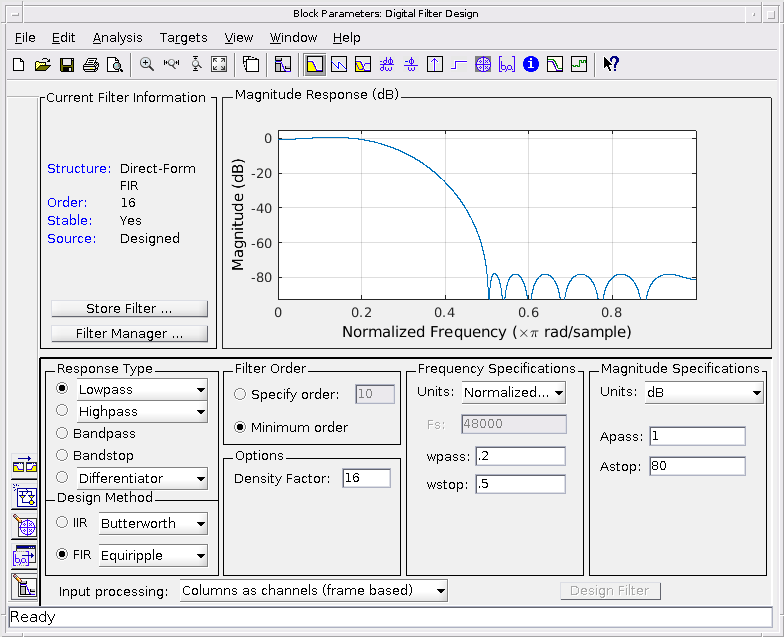This screenshot has width=784, height=637.
Task: Open Input processing dropdown
Action: [x=313, y=590]
